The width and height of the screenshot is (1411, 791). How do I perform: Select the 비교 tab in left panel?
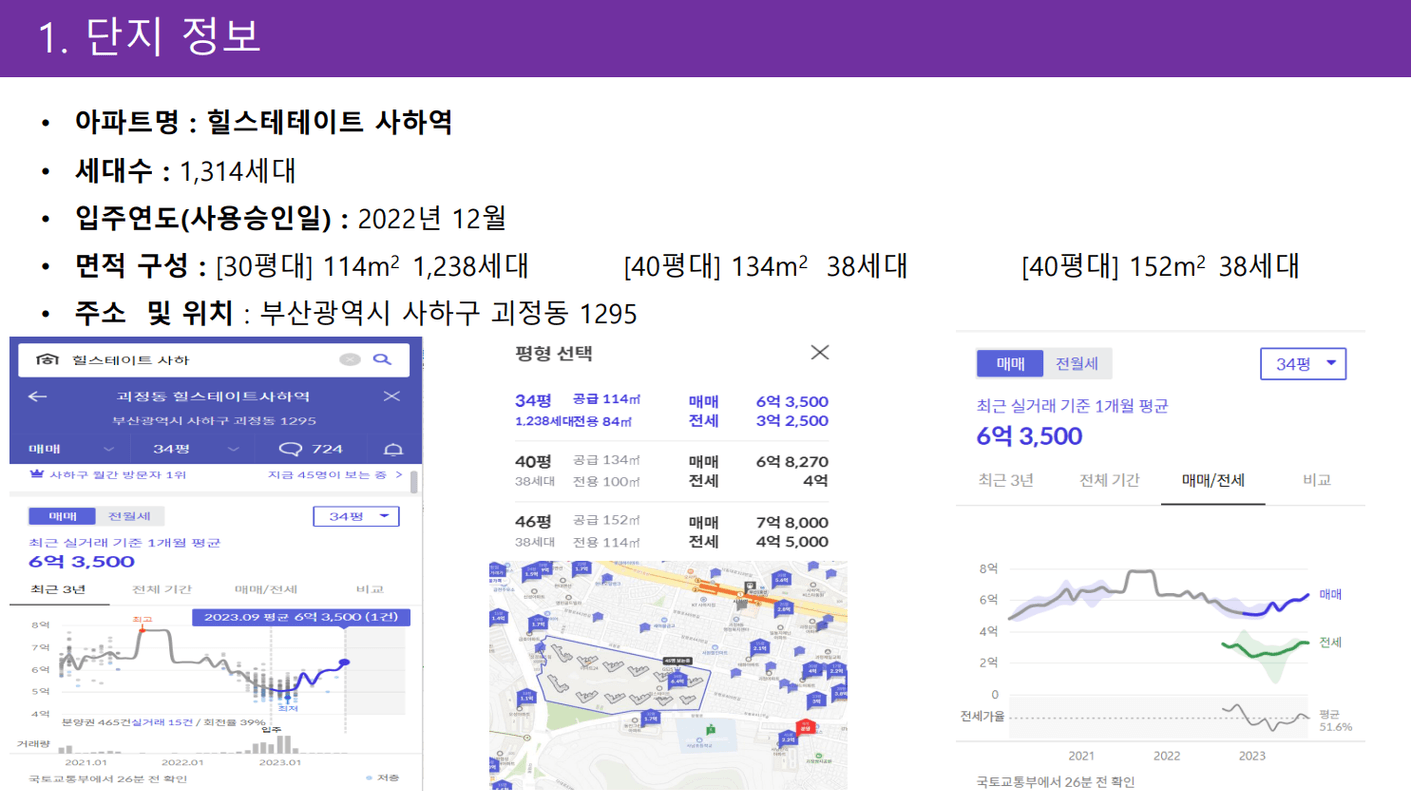(x=369, y=589)
